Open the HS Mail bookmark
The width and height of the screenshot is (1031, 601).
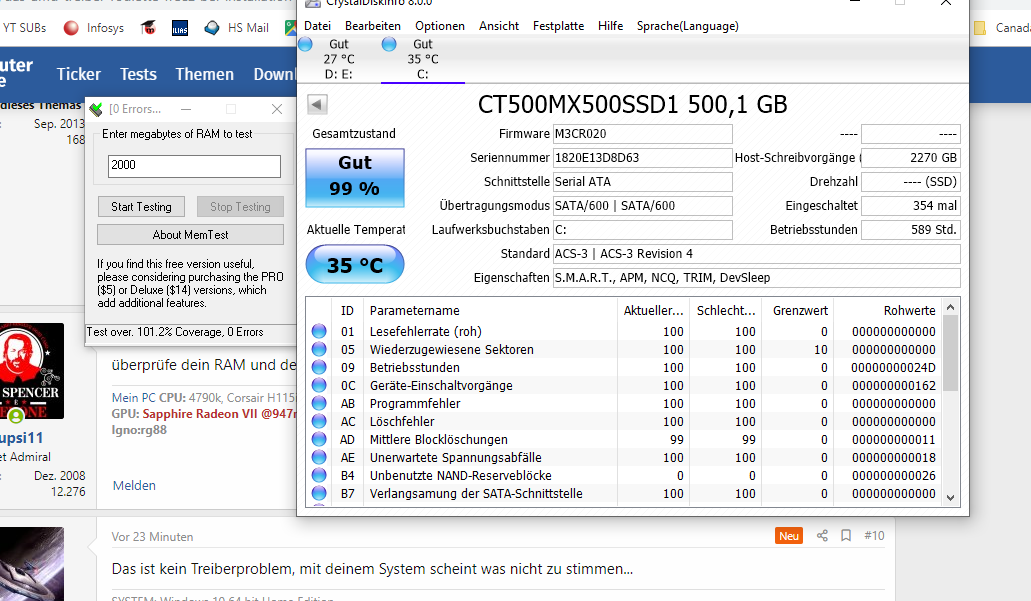pyautogui.click(x=237, y=28)
